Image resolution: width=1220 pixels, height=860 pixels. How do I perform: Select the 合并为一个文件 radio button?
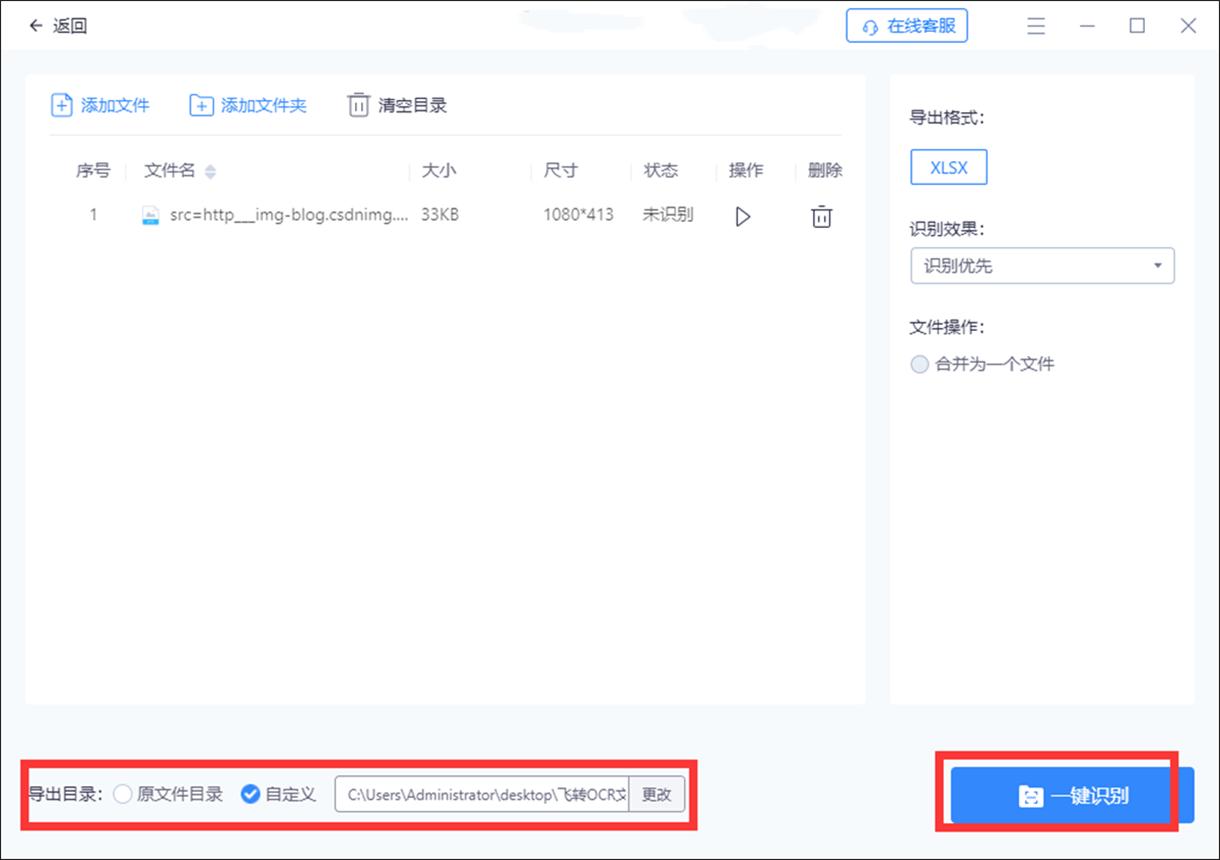coord(919,364)
